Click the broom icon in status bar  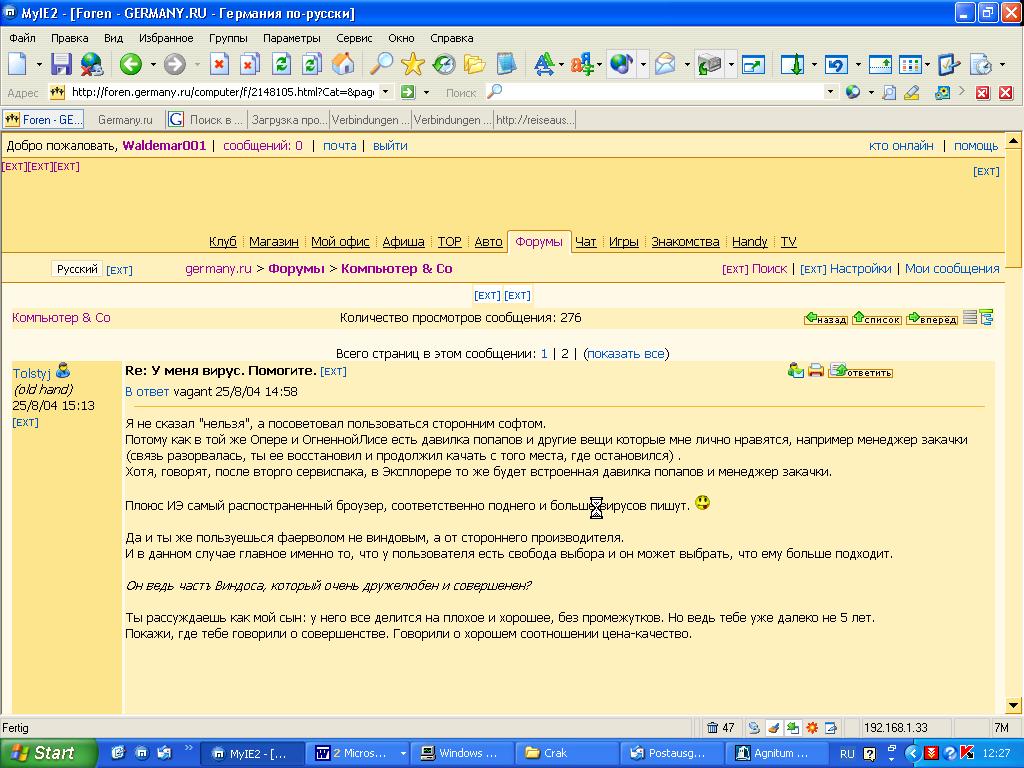coord(773,728)
